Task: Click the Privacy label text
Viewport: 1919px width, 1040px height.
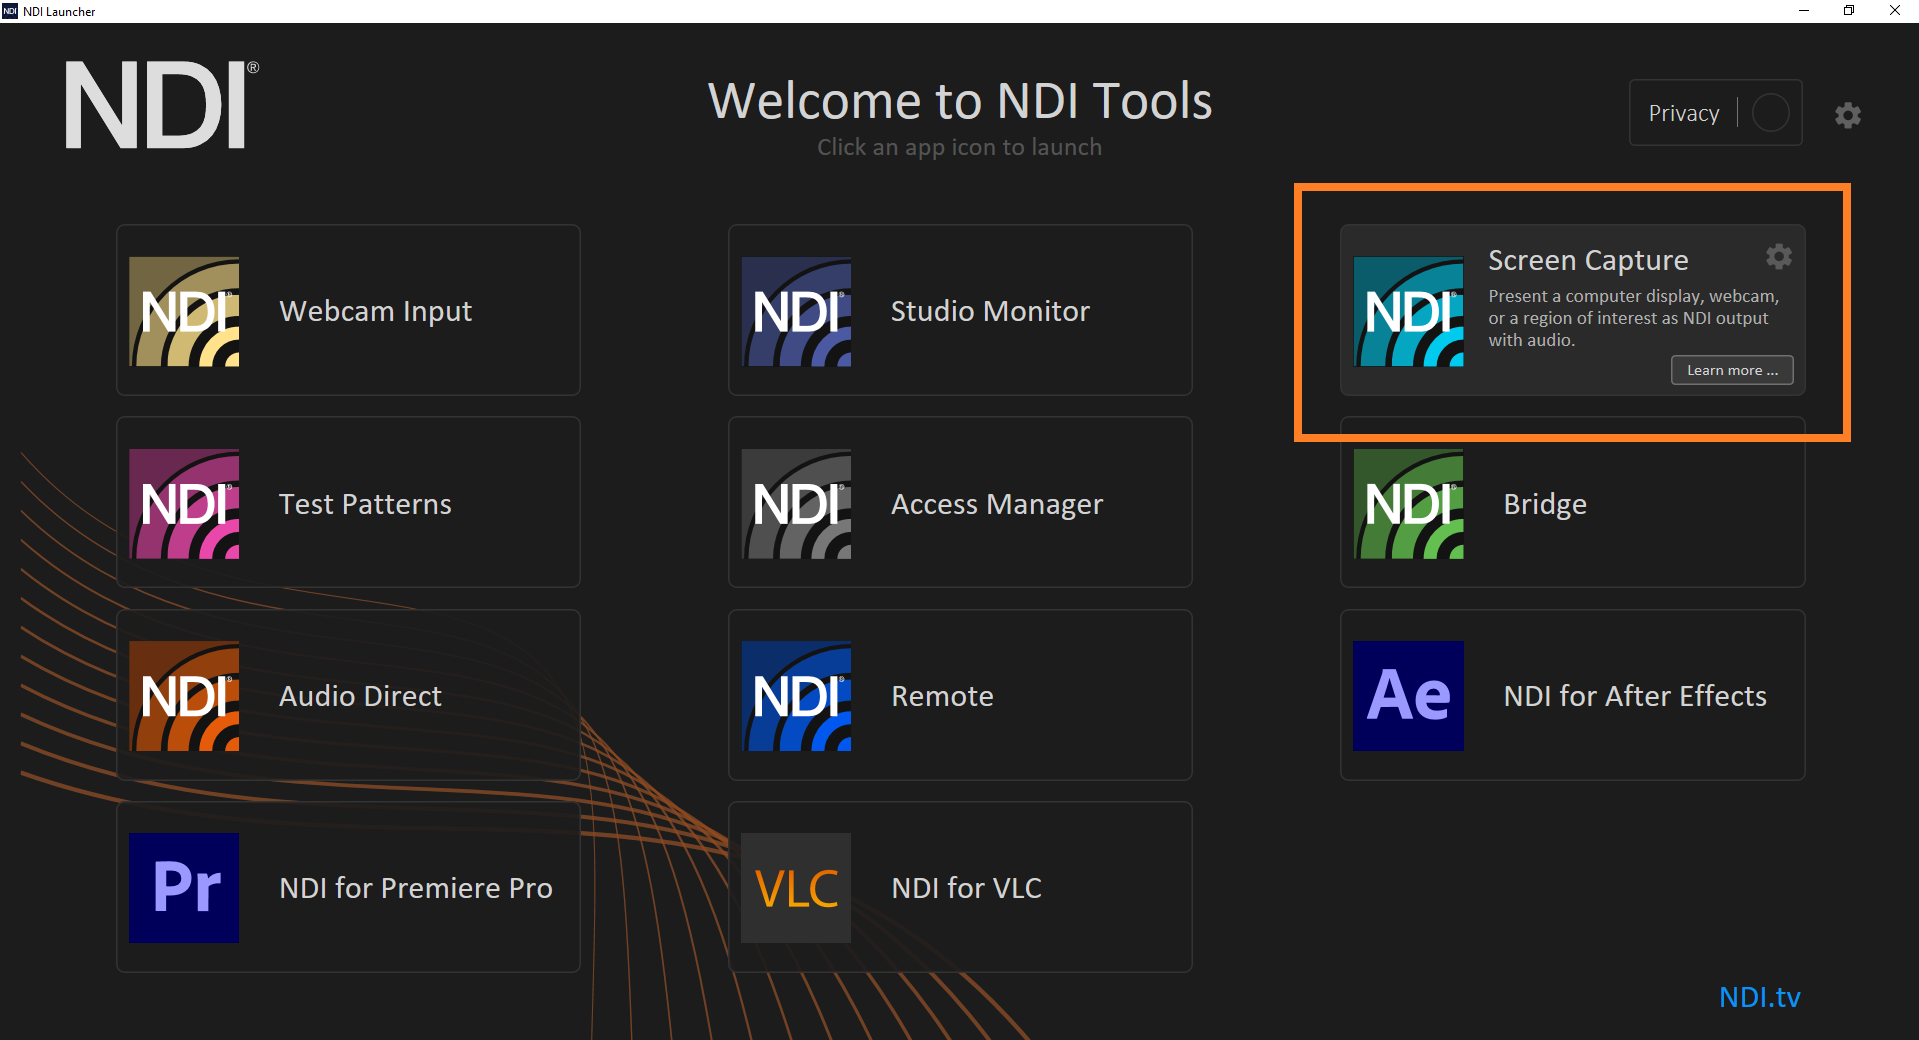Action: click(x=1684, y=113)
